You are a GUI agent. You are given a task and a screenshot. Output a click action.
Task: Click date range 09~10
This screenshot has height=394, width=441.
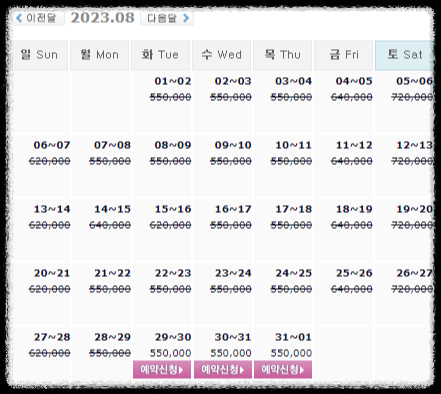pyautogui.click(x=233, y=145)
